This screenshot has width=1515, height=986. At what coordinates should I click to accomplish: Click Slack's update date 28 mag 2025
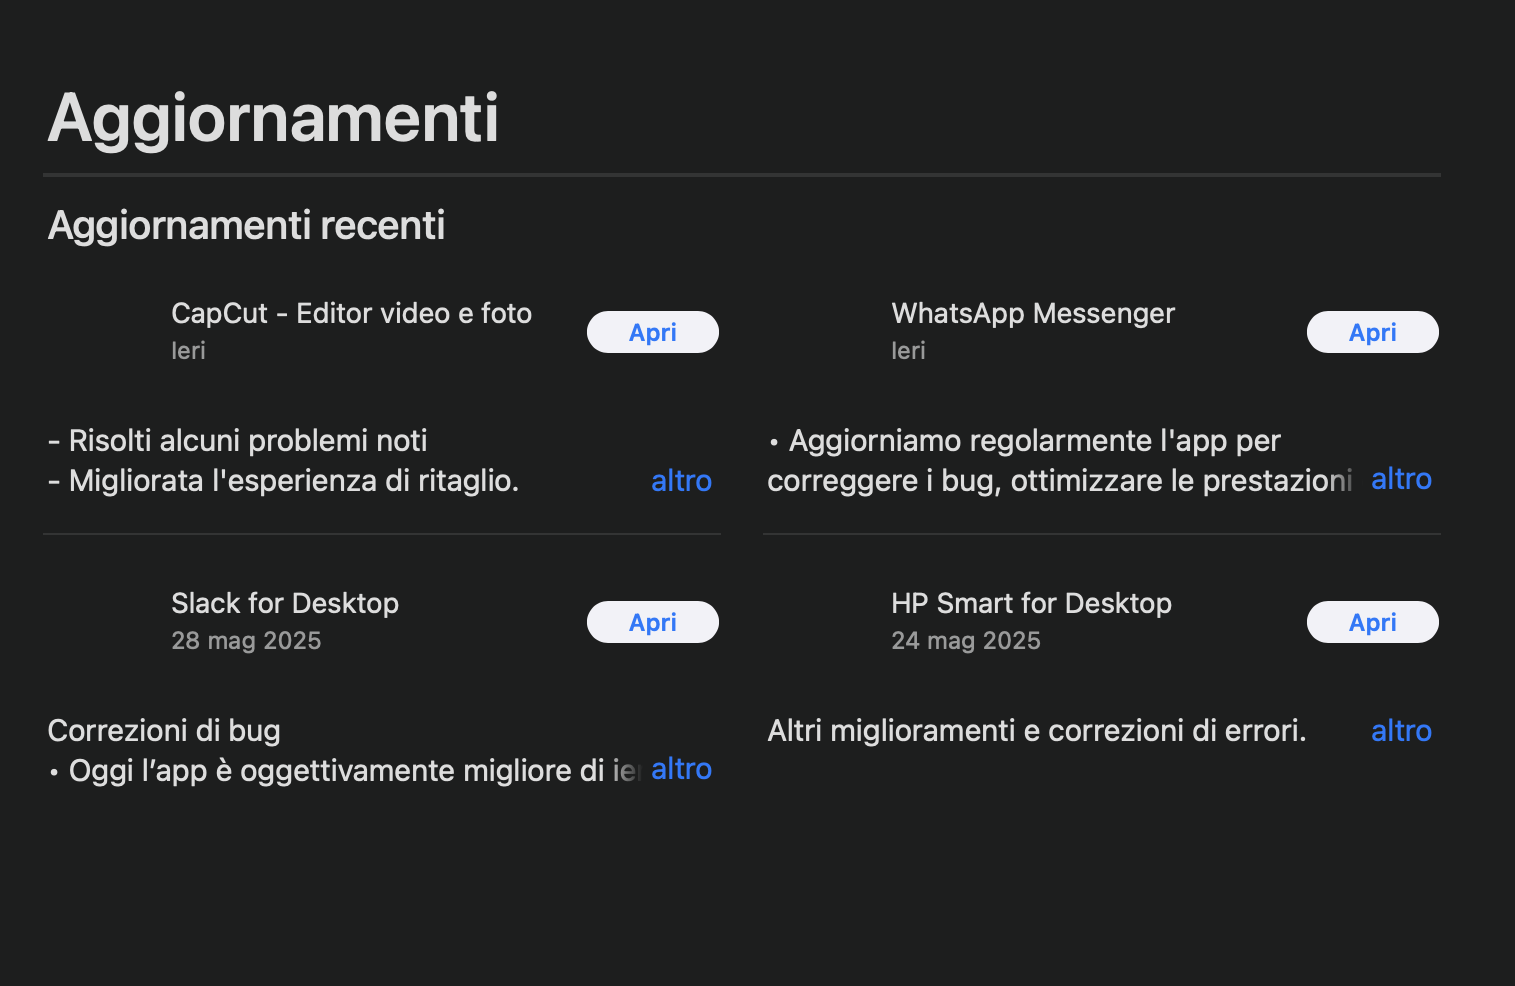click(246, 640)
